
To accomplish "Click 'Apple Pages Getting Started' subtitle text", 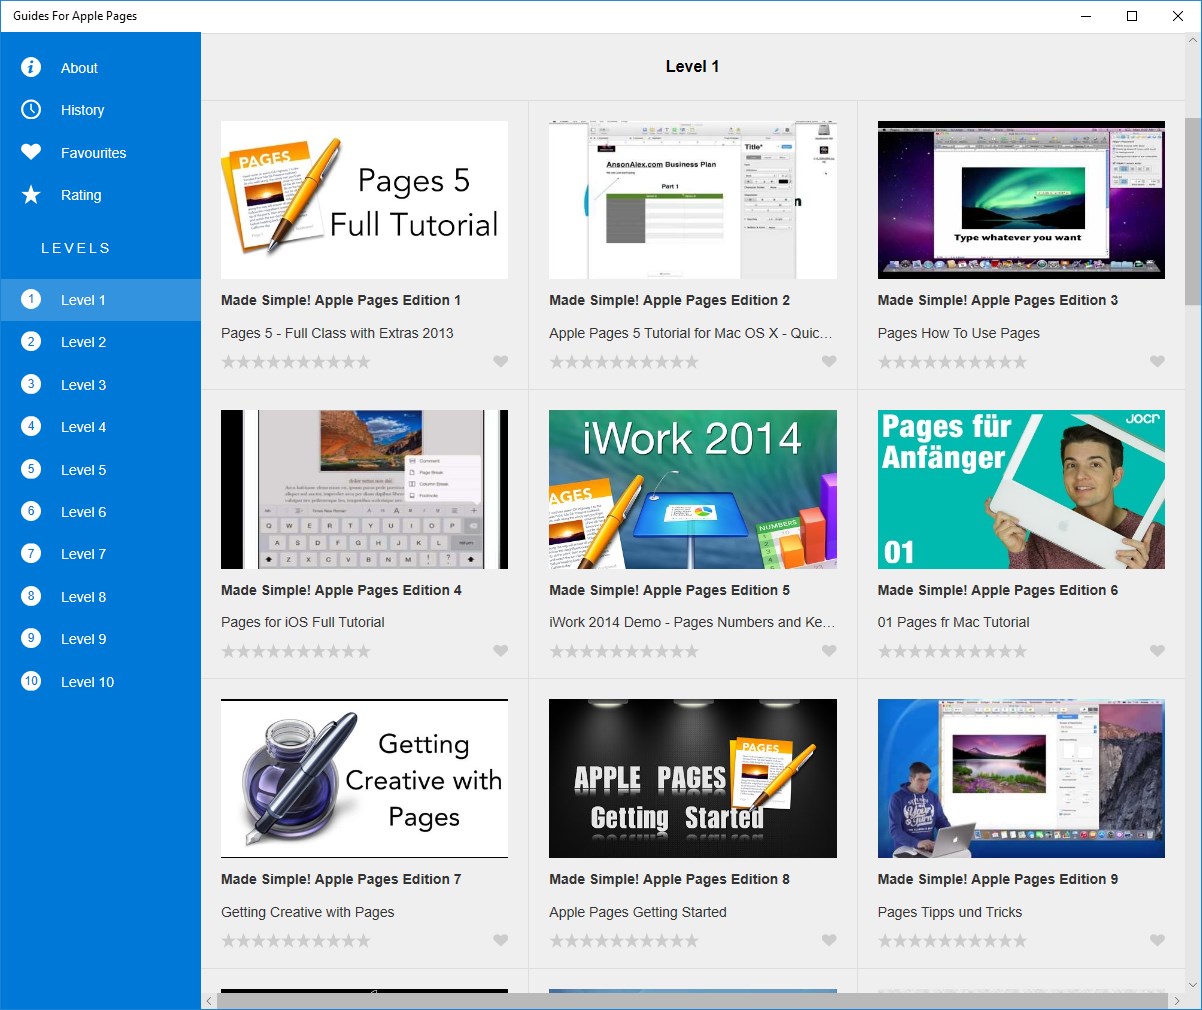I will click(x=638, y=912).
